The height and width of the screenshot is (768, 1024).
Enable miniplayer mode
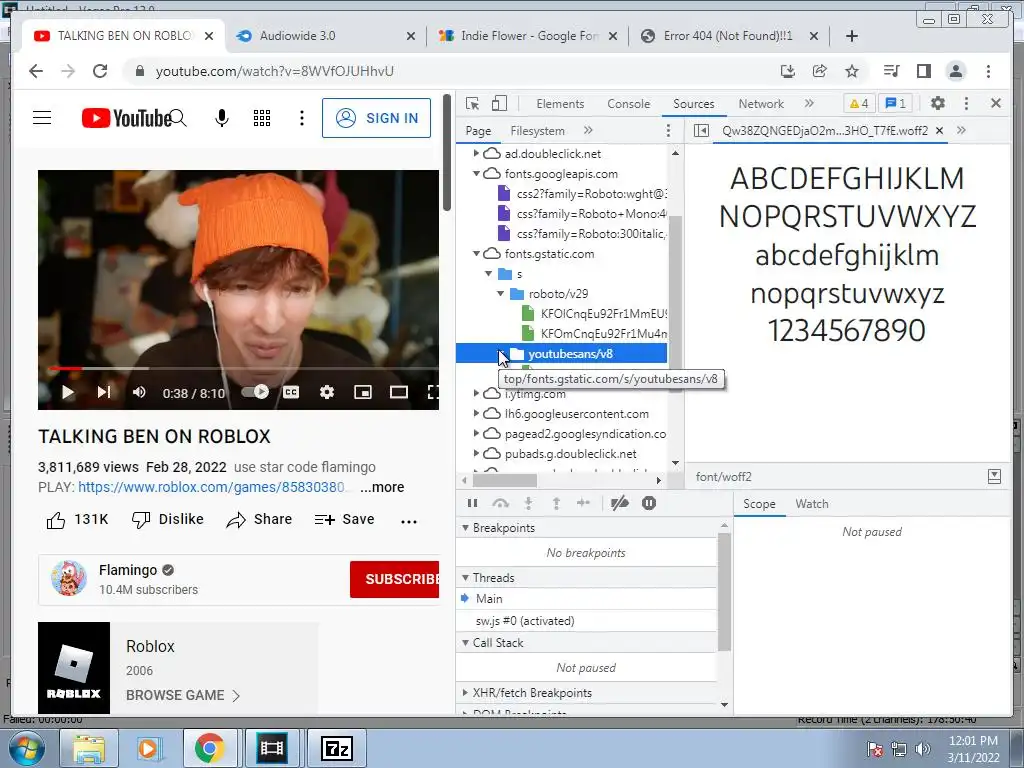point(363,392)
